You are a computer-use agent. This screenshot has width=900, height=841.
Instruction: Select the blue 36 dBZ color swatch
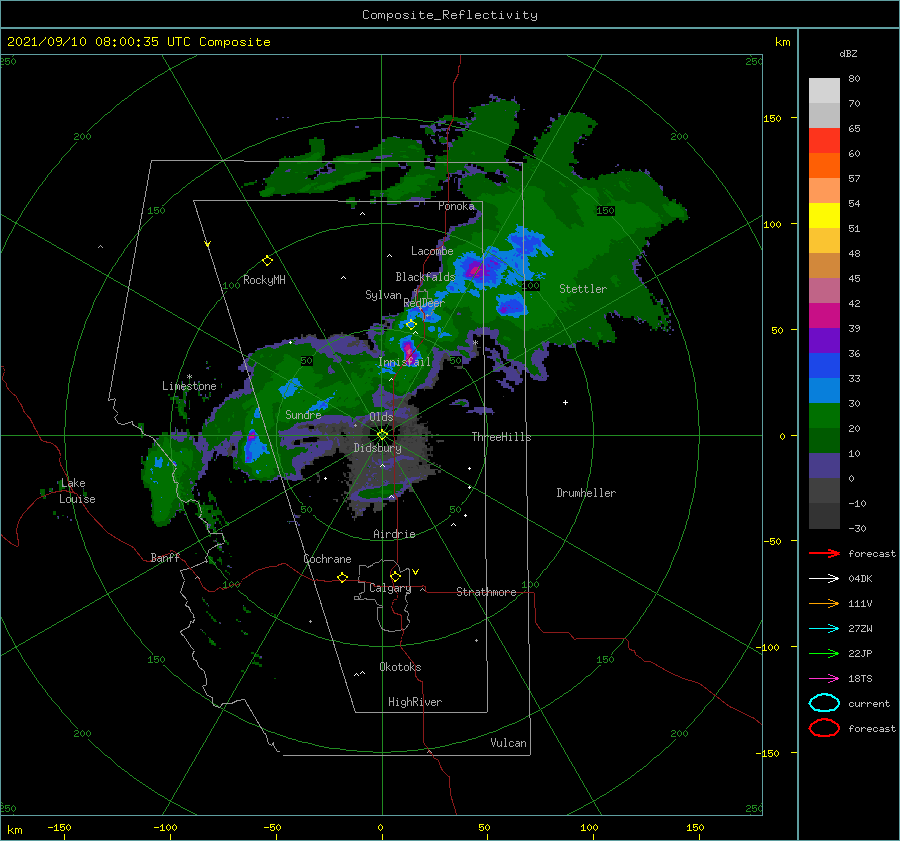[x=824, y=365]
